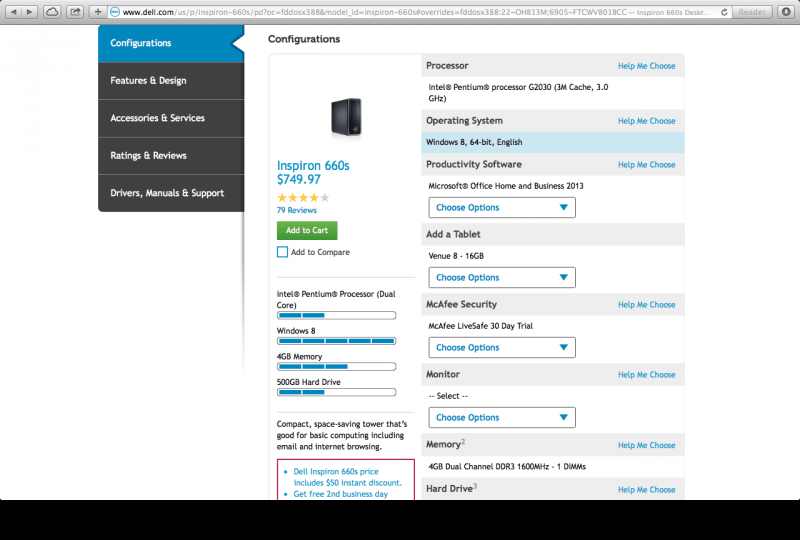Click McAfee LiveSafe 30 Day Trial text
Image resolution: width=800 pixels, height=540 pixels.
tap(480, 326)
